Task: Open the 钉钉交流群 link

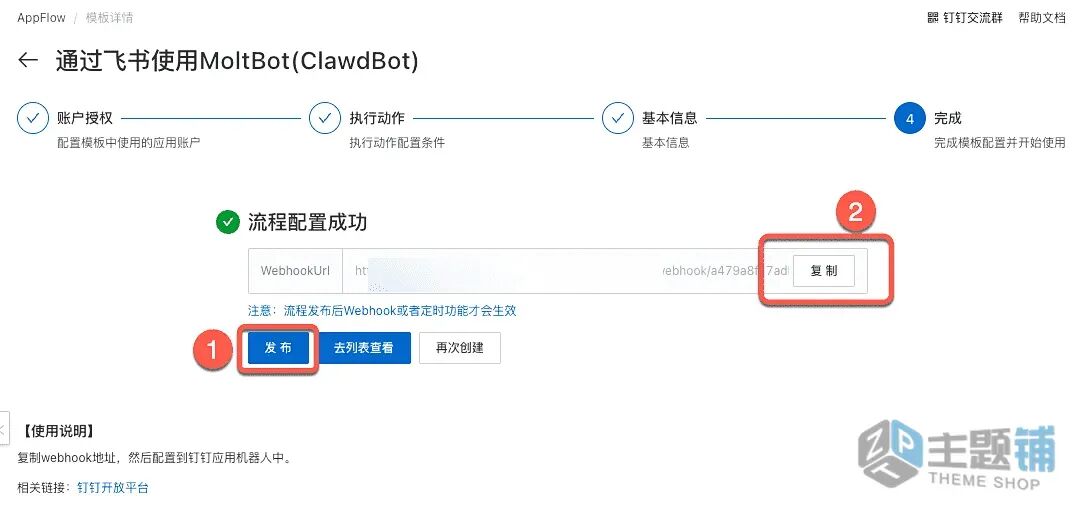Action: [973, 18]
